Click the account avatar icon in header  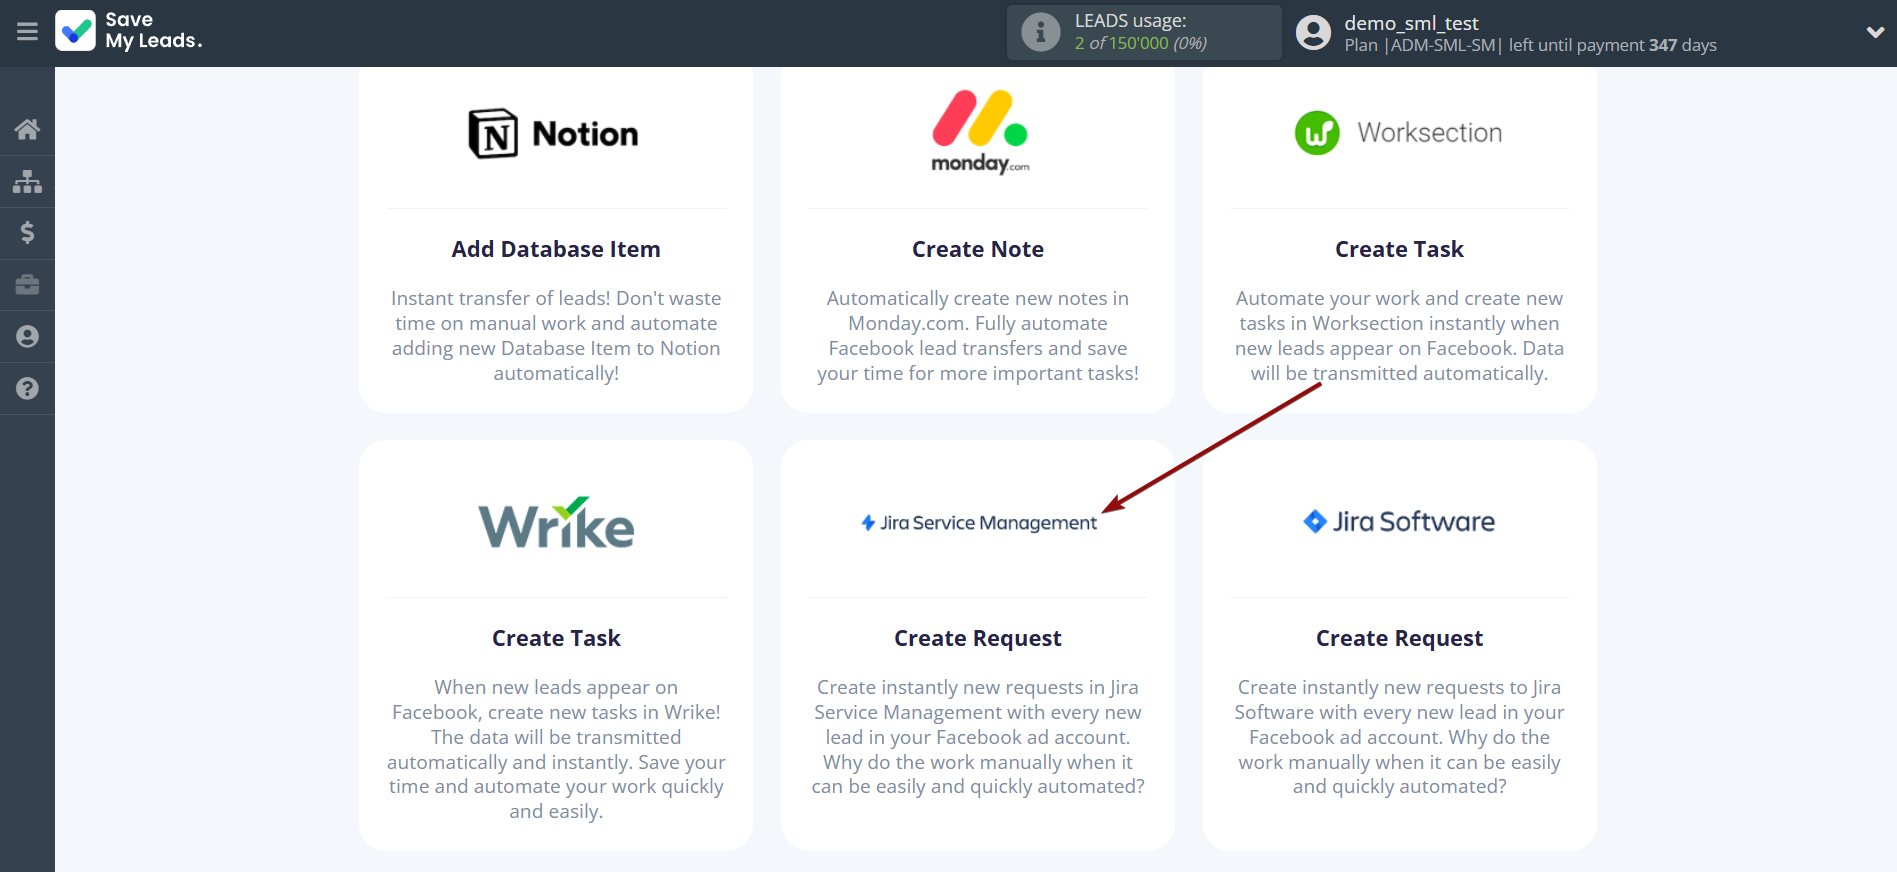click(x=1313, y=33)
